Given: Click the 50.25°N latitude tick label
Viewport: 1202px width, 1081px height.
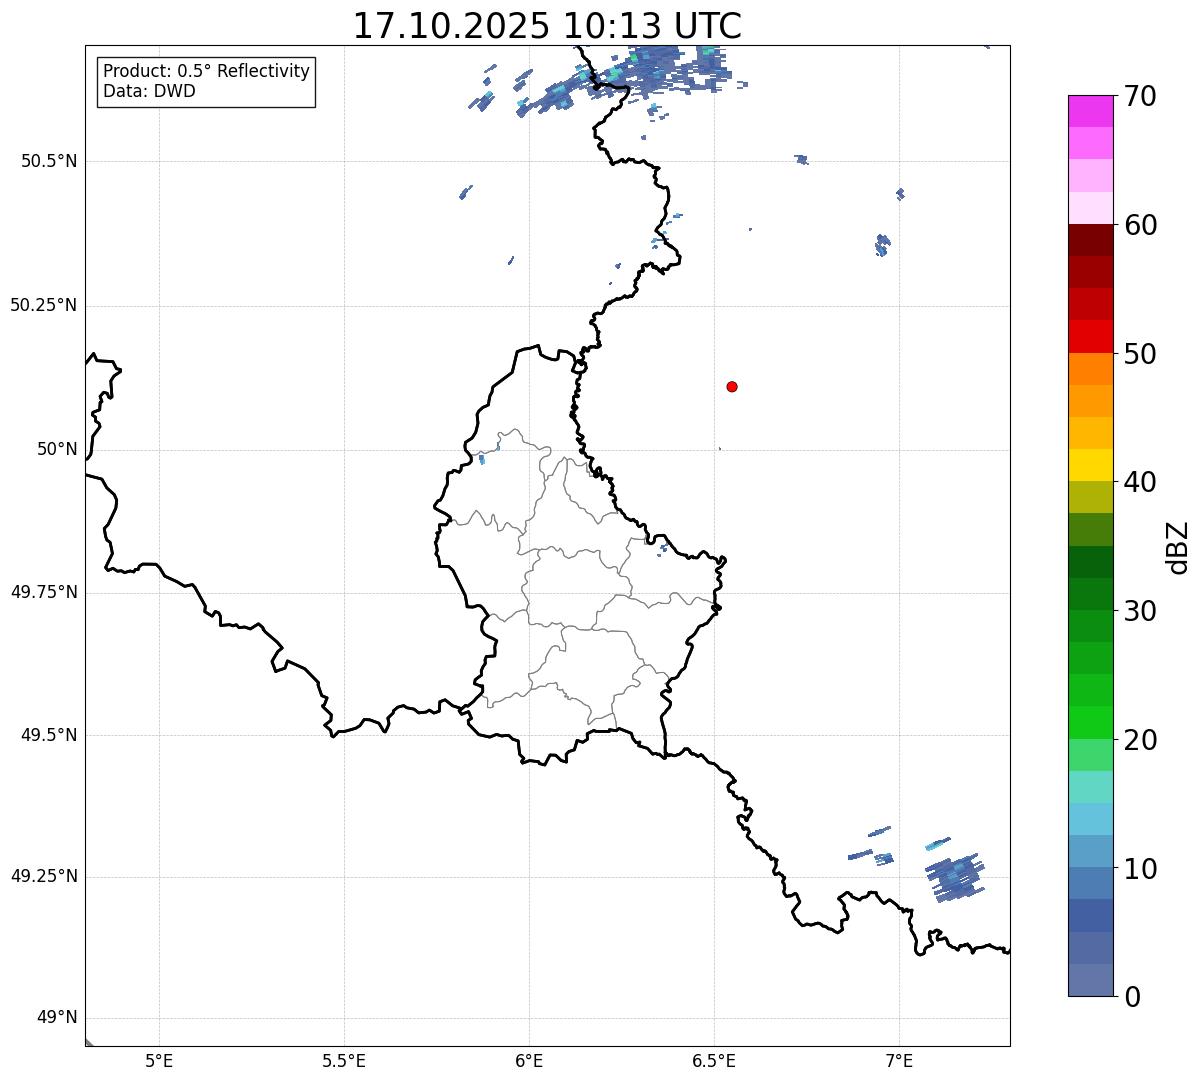Looking at the screenshot, I should tap(44, 305).
